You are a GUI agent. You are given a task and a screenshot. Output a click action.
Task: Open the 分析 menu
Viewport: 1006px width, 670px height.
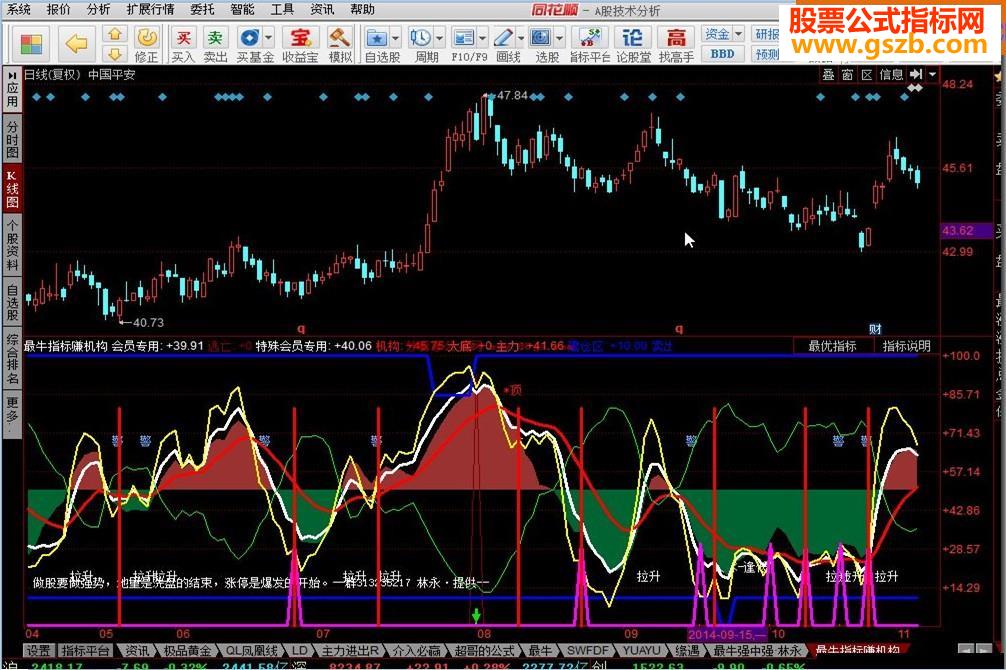point(98,9)
